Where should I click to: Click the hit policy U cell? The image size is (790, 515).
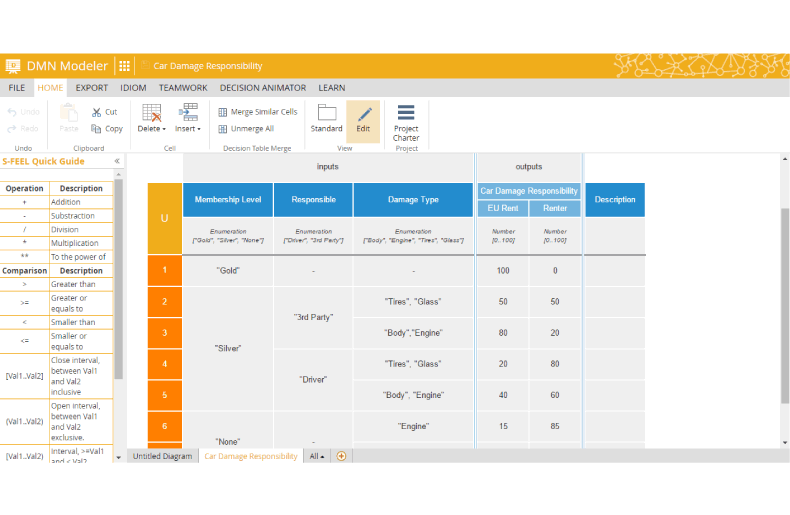tap(164, 218)
